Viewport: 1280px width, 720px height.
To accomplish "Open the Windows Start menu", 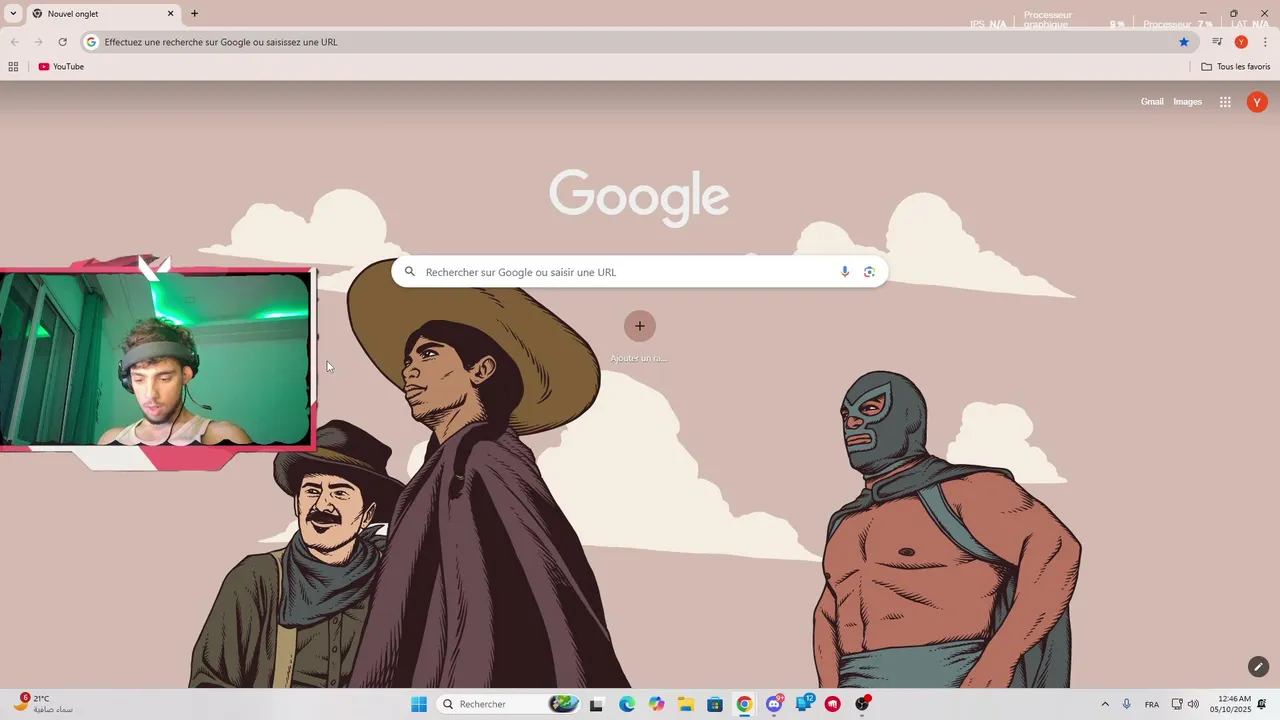I will (x=419, y=704).
